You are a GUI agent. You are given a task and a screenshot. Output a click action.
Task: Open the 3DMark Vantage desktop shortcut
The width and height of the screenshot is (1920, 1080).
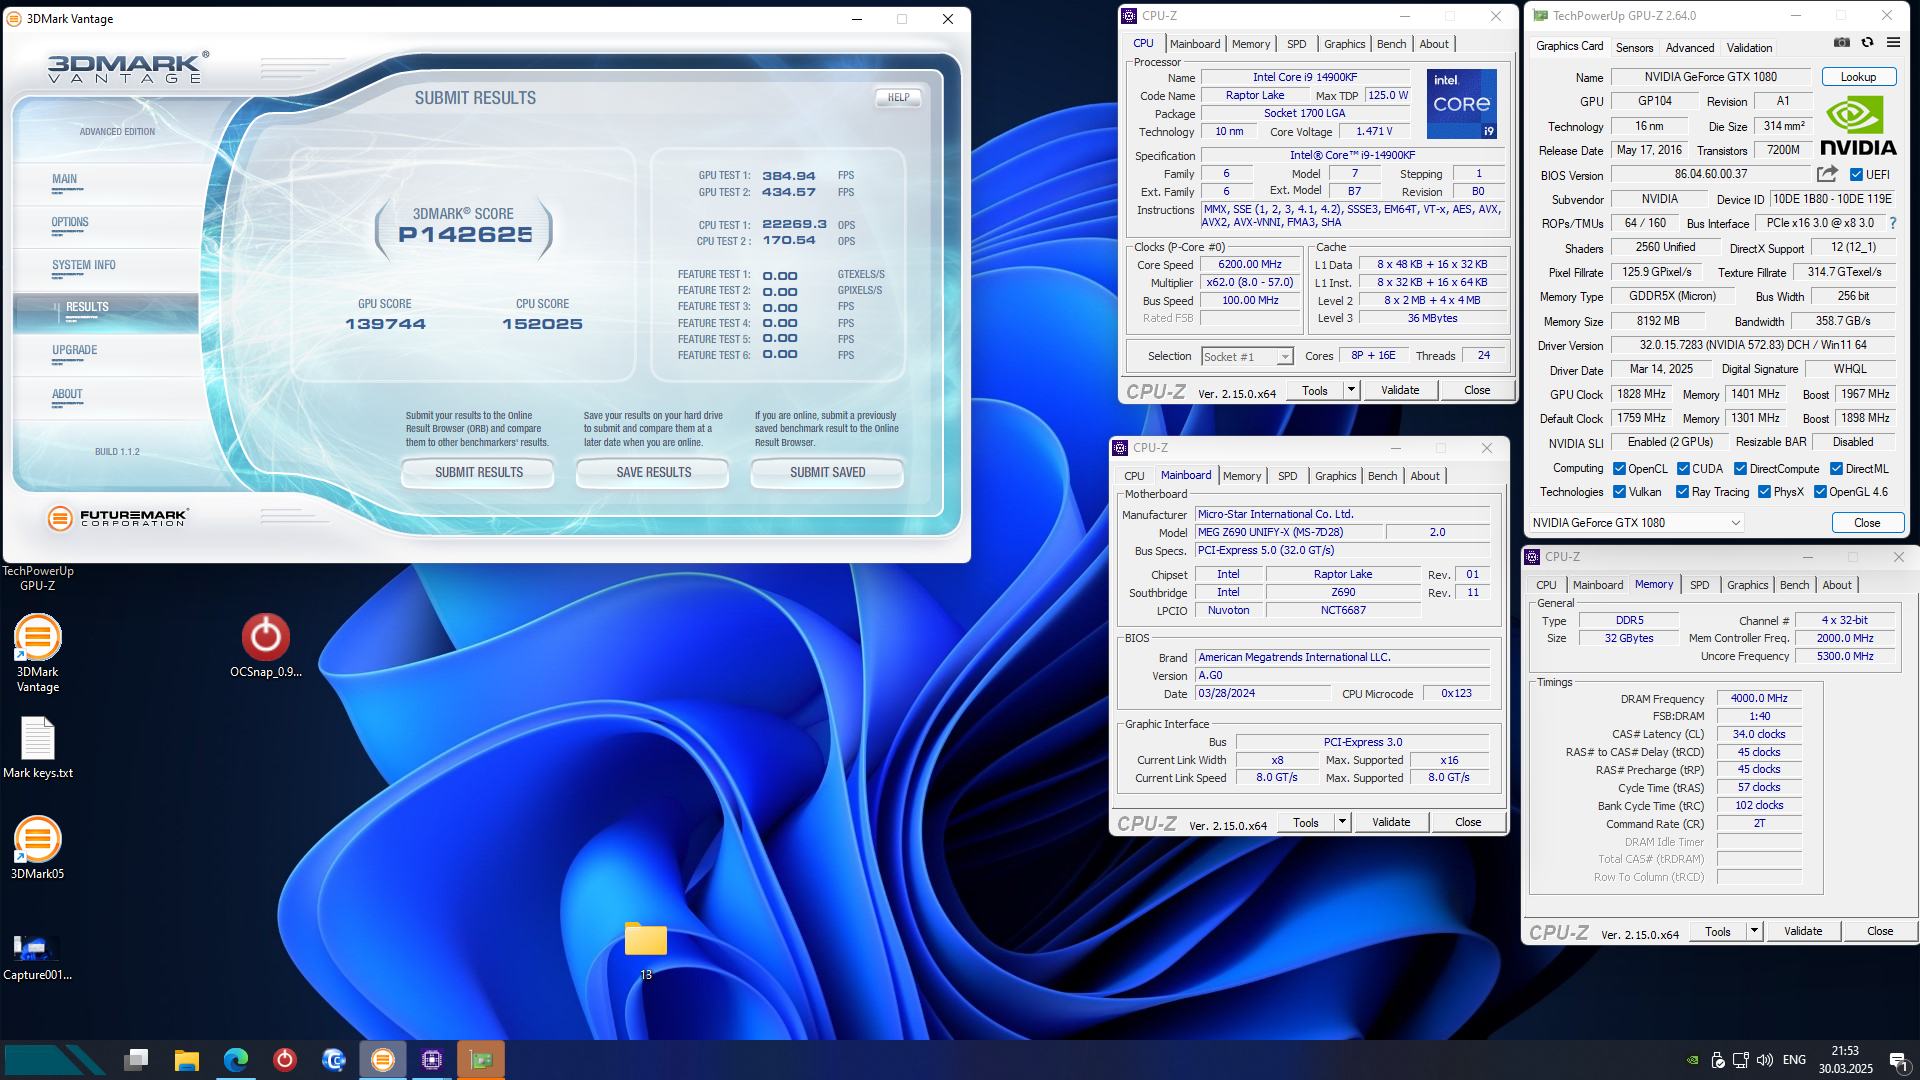(37, 654)
